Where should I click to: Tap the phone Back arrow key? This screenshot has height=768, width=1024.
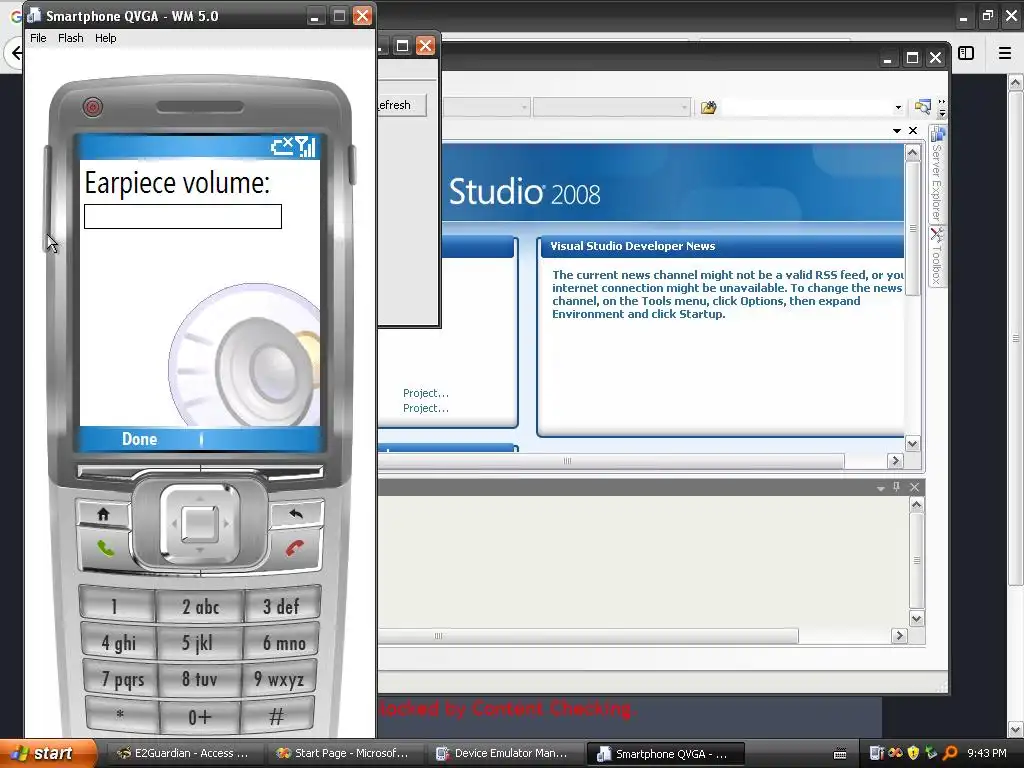(296, 514)
